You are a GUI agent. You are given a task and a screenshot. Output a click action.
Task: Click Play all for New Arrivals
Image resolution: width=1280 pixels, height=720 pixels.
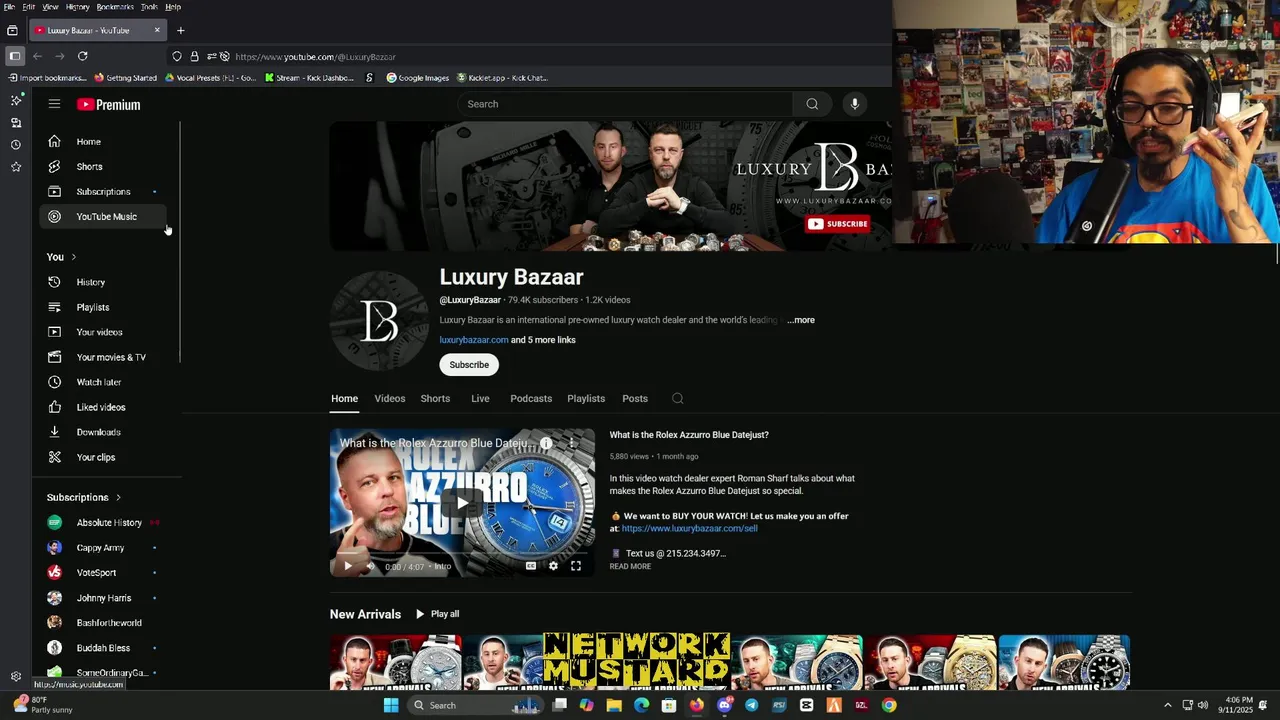point(438,614)
